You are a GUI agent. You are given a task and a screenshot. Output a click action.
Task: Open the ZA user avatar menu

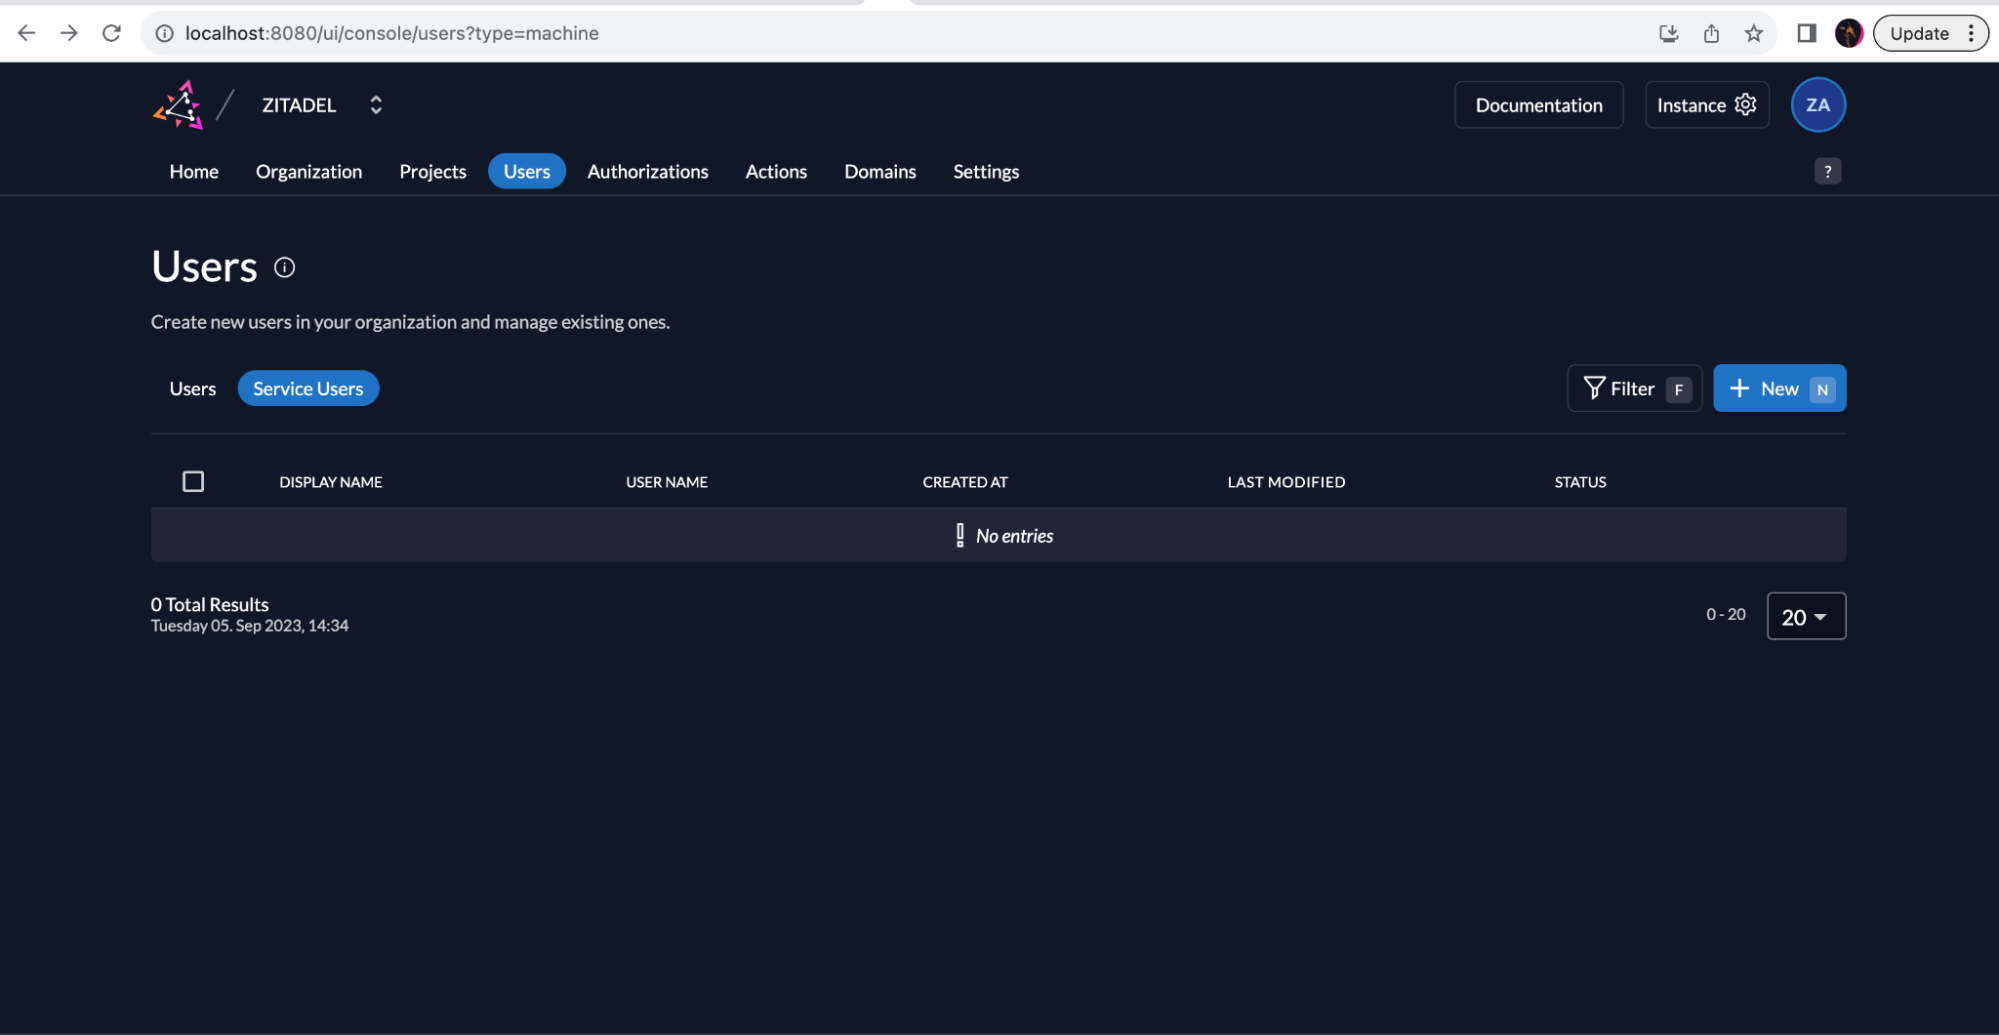pos(1817,105)
